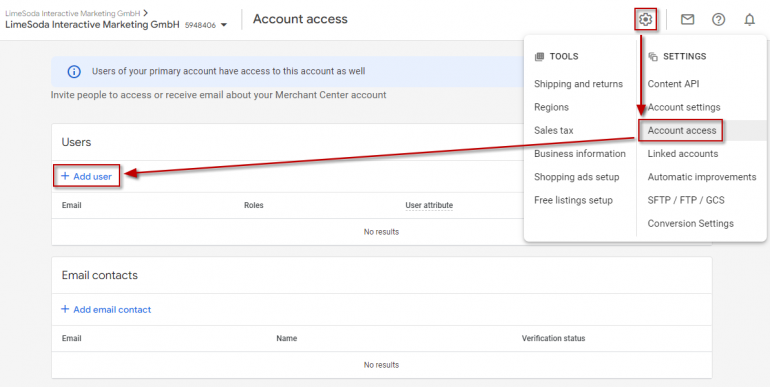Open Conversion Settings menu item
Image resolution: width=770 pixels, height=387 pixels.
690,223
